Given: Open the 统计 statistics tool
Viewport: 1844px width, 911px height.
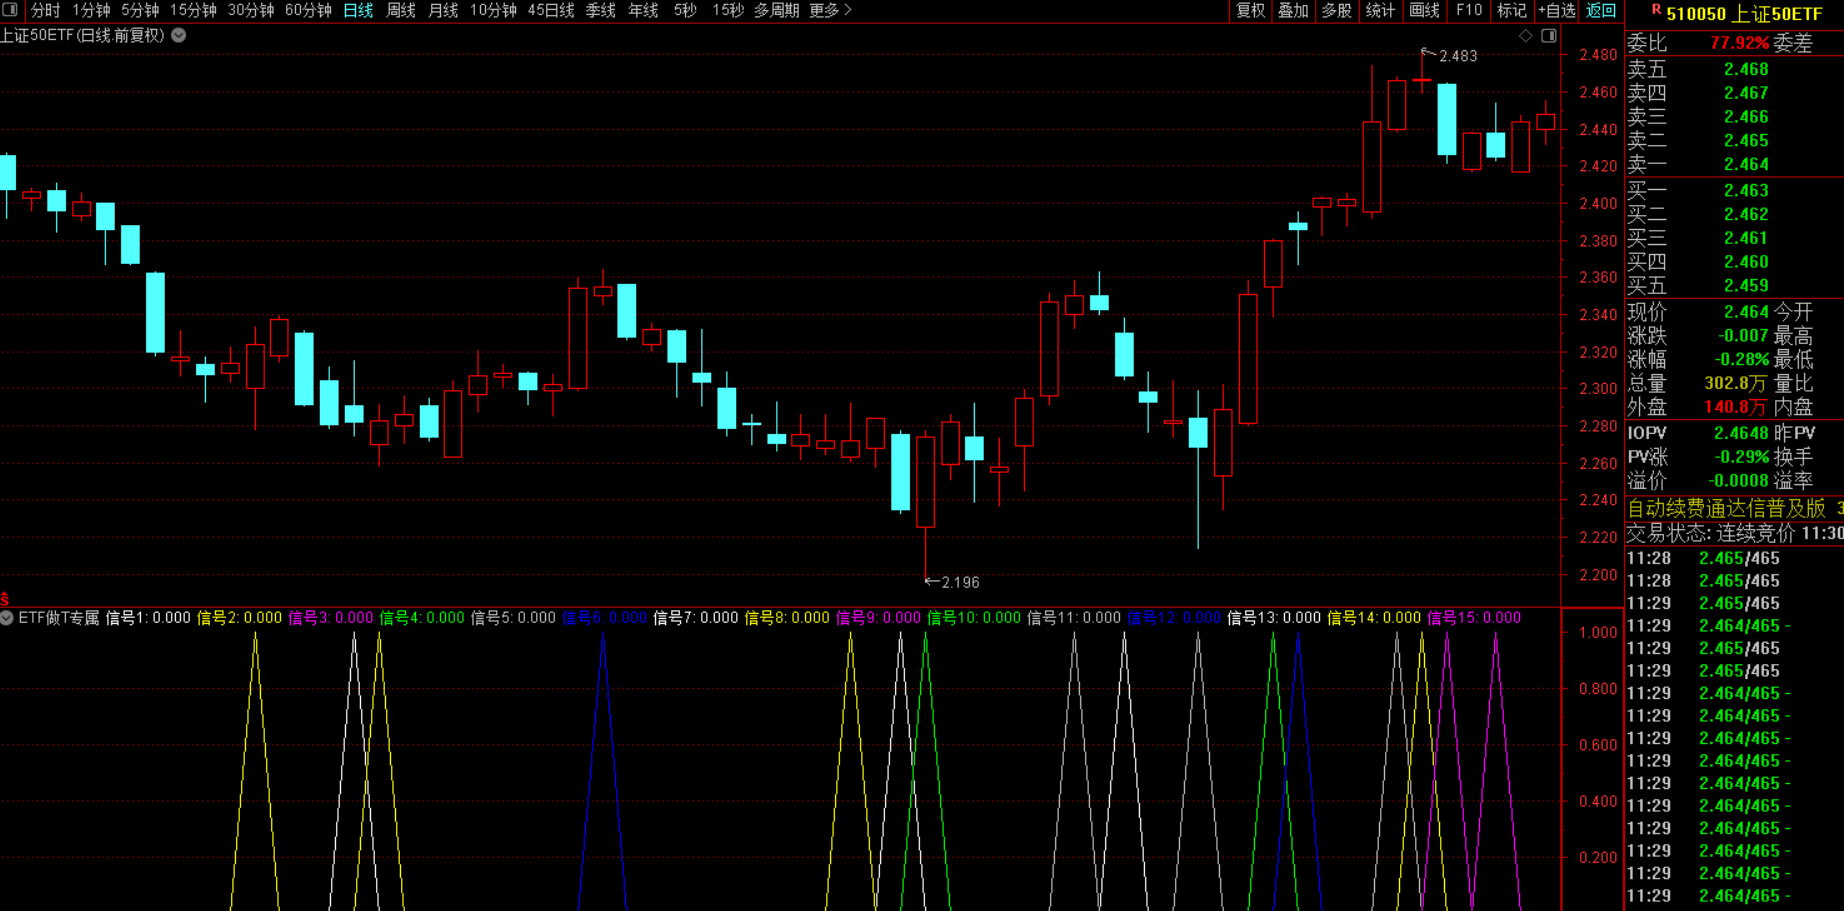Looking at the screenshot, I should [x=1380, y=10].
